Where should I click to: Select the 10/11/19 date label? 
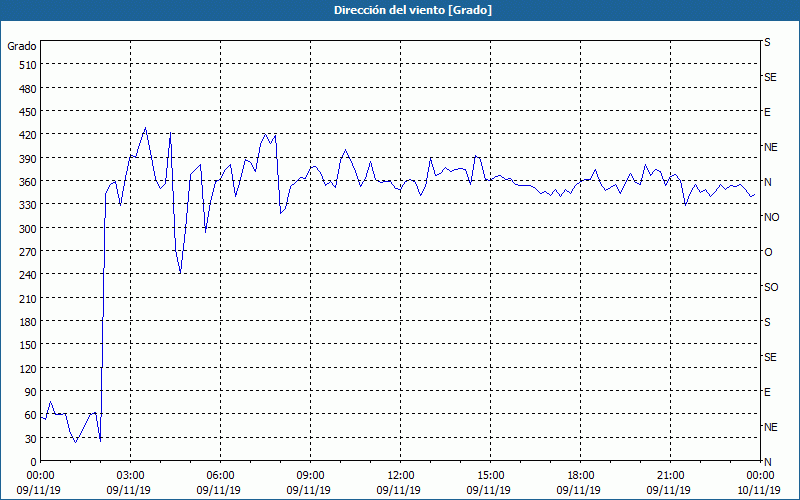pos(759,490)
